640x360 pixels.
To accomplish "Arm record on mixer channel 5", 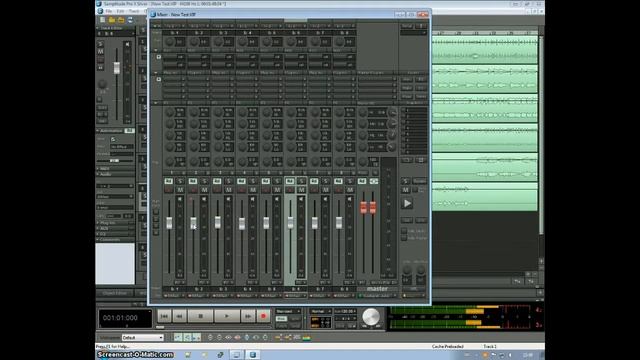I will (x=266, y=190).
